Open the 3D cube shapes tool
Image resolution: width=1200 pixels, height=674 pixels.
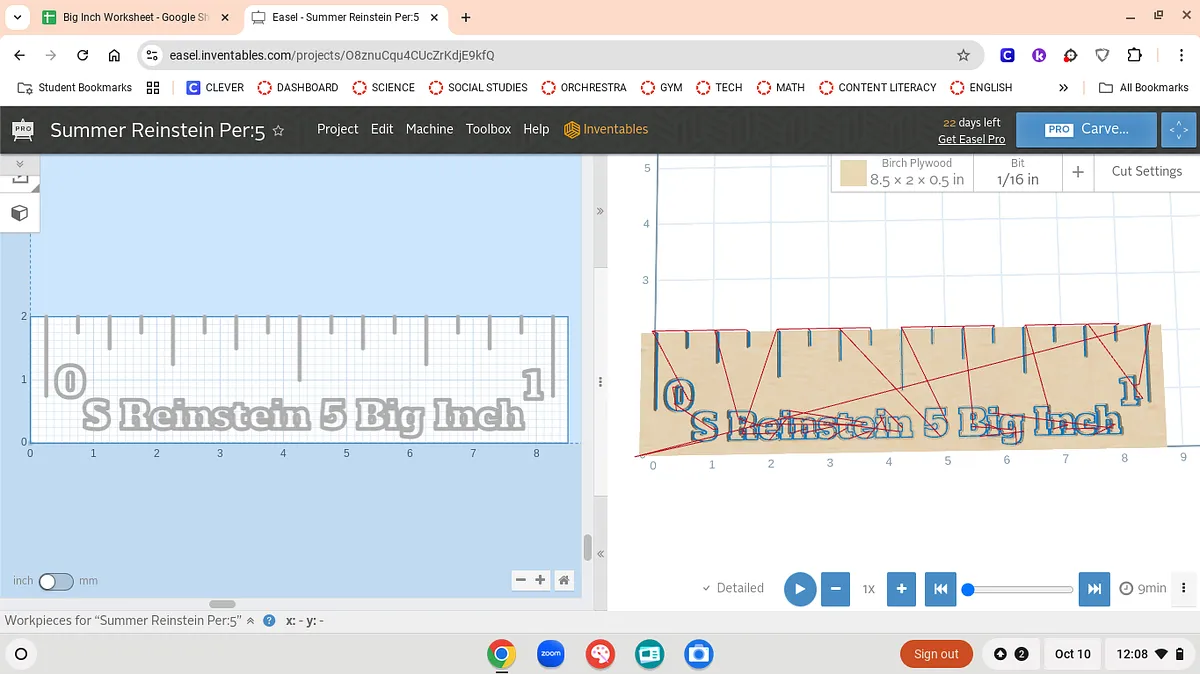(x=19, y=213)
